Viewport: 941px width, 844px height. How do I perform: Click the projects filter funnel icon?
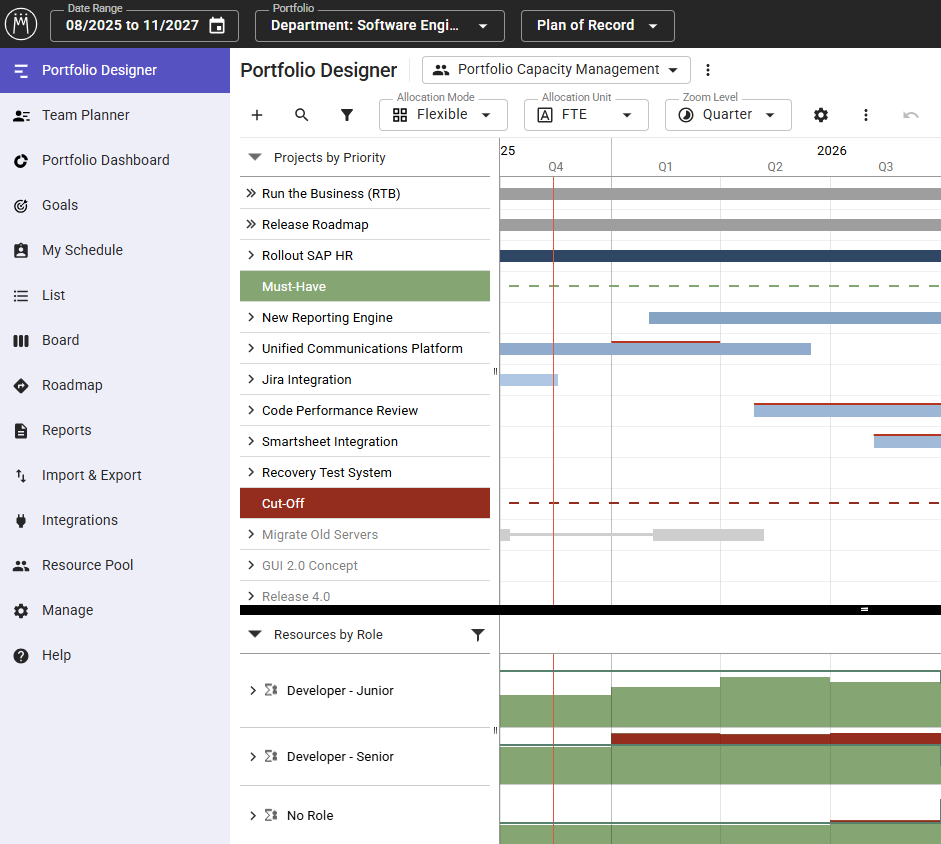(347, 115)
